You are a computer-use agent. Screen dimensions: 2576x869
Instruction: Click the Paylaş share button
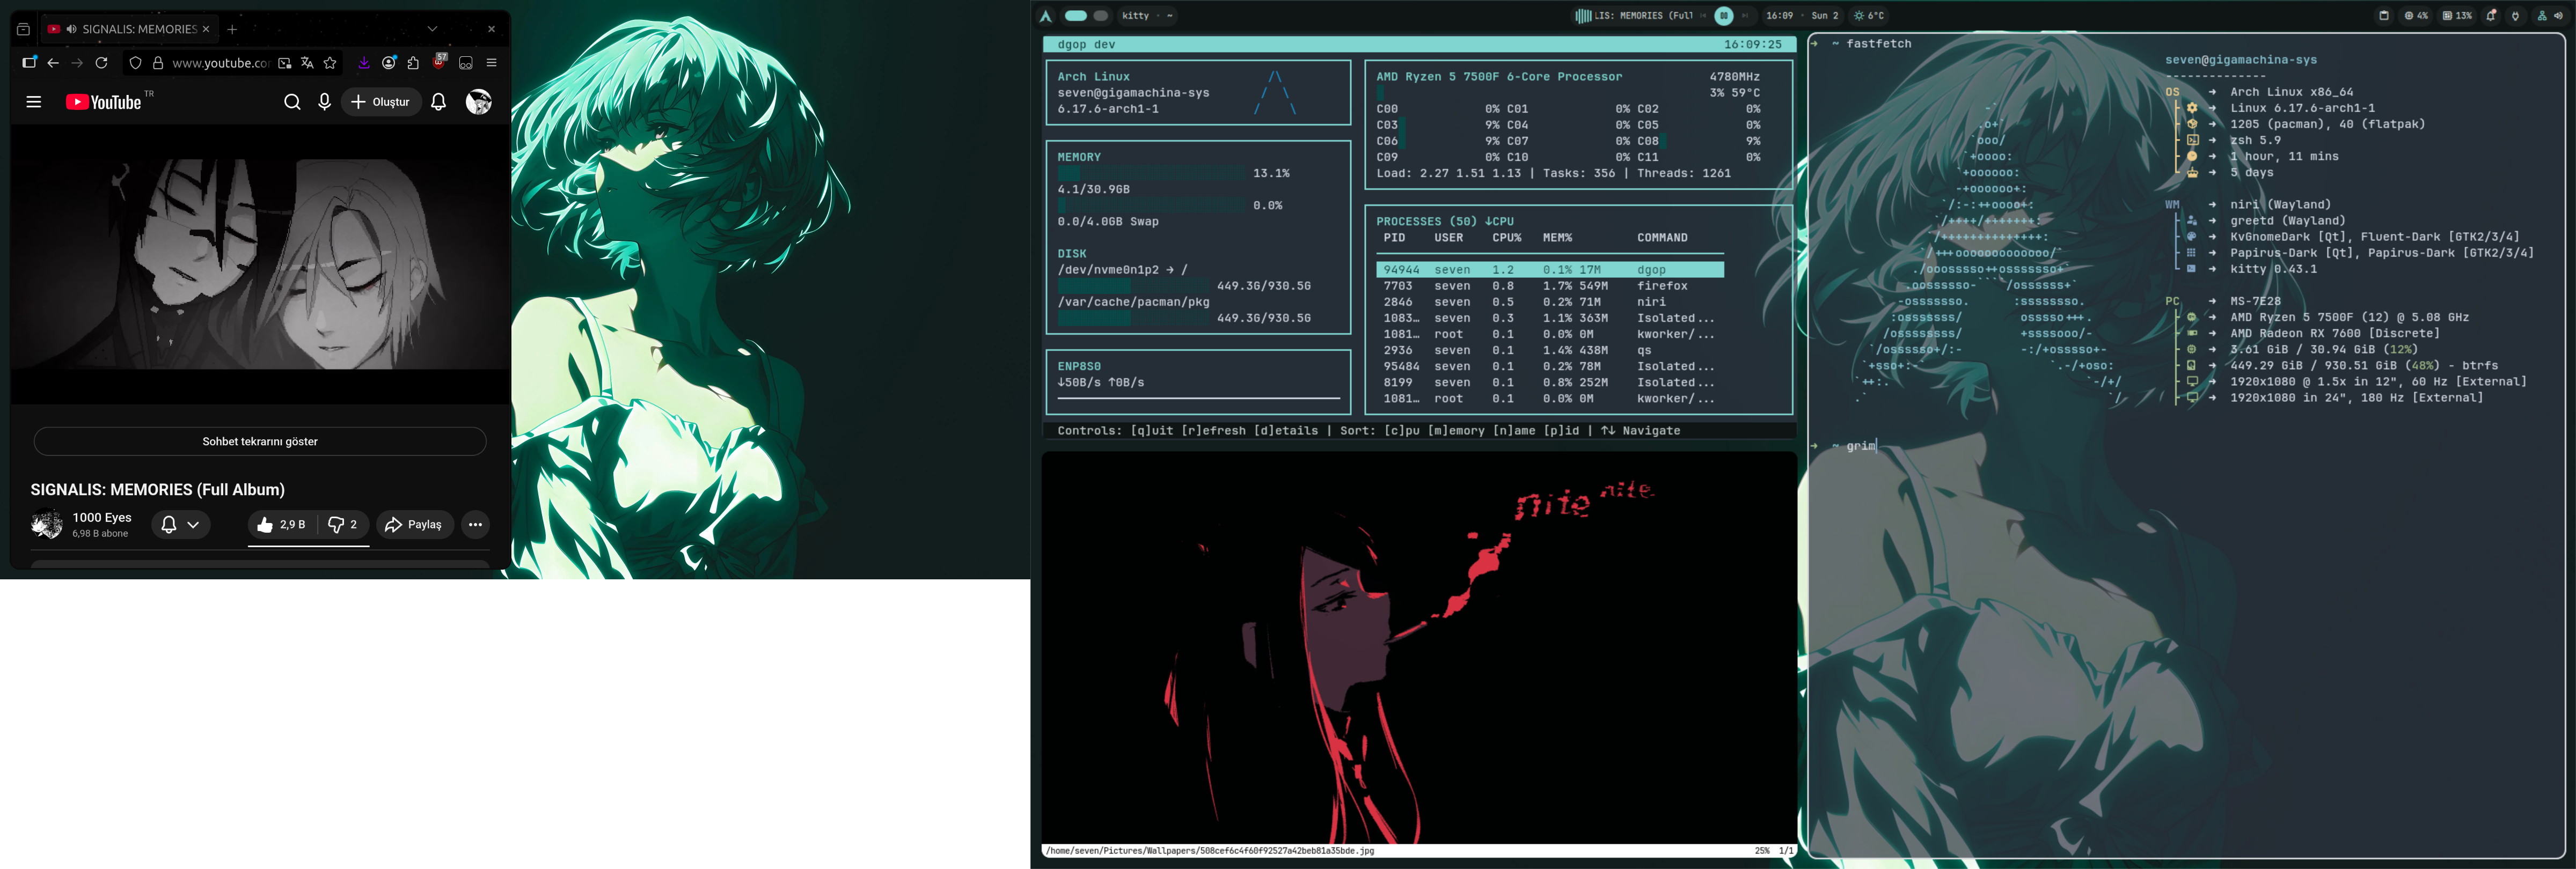[x=414, y=524]
